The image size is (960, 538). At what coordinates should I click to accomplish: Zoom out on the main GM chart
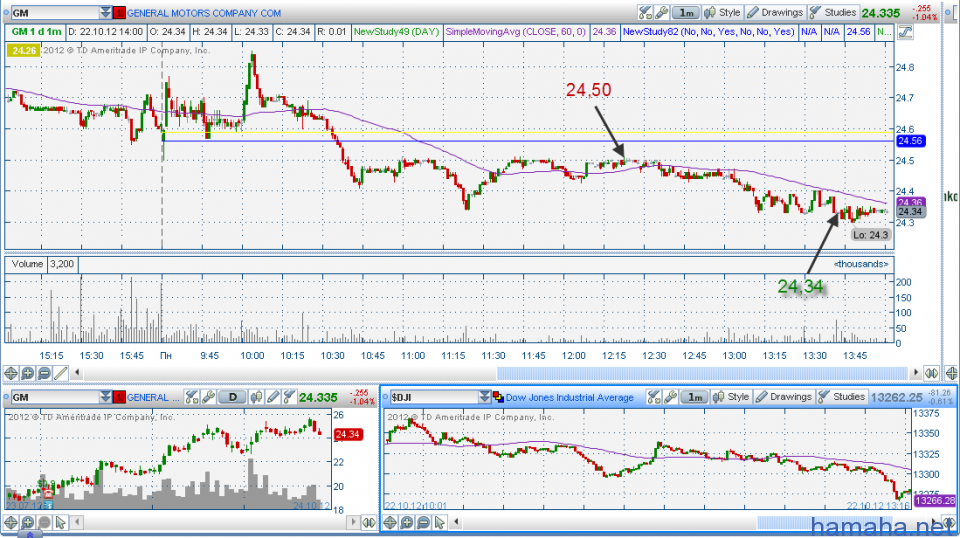(x=44, y=373)
